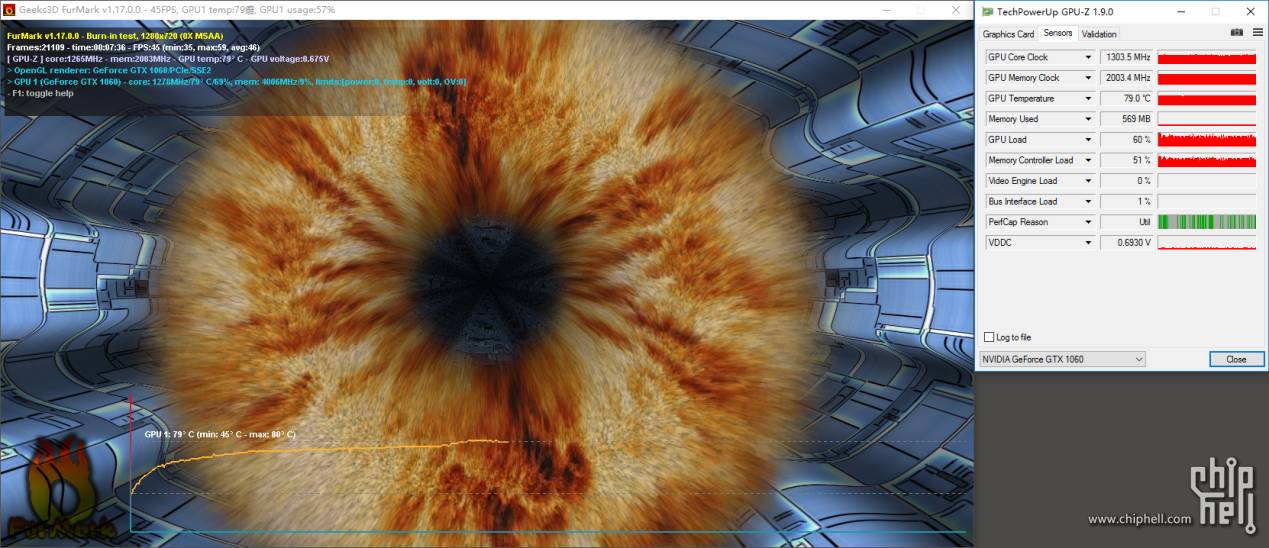Click the GPU Load history graph
Image resolution: width=1269 pixels, height=548 pixels.
(1206, 139)
